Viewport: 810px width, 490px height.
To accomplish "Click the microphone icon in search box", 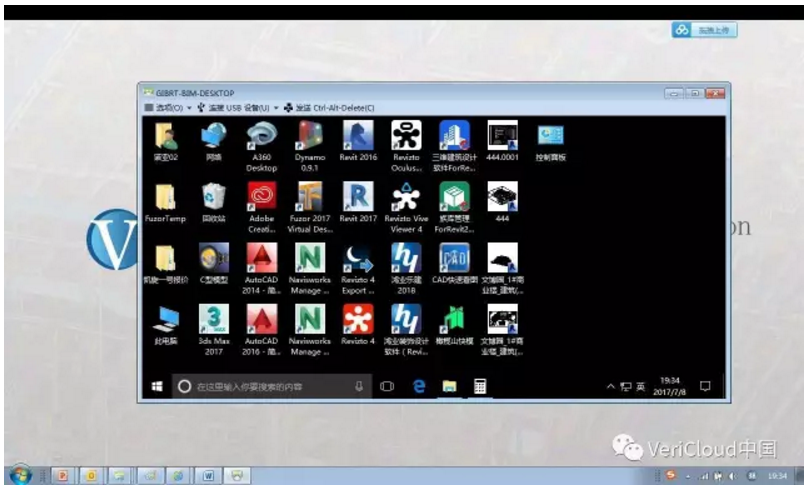I will [359, 387].
